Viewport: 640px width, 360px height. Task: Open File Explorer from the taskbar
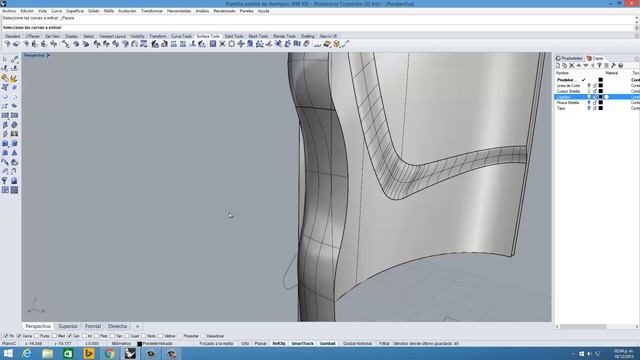pos(47,353)
